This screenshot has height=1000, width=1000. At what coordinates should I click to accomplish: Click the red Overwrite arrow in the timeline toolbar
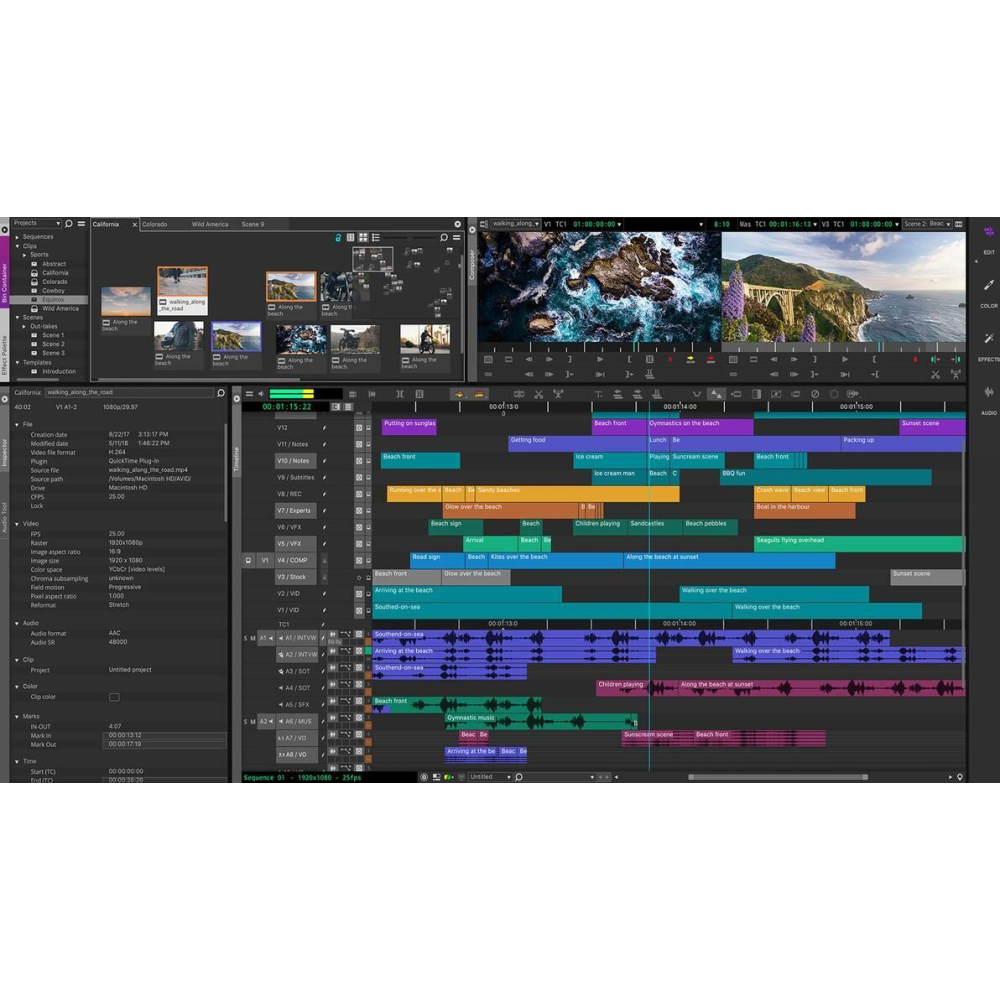(478, 395)
